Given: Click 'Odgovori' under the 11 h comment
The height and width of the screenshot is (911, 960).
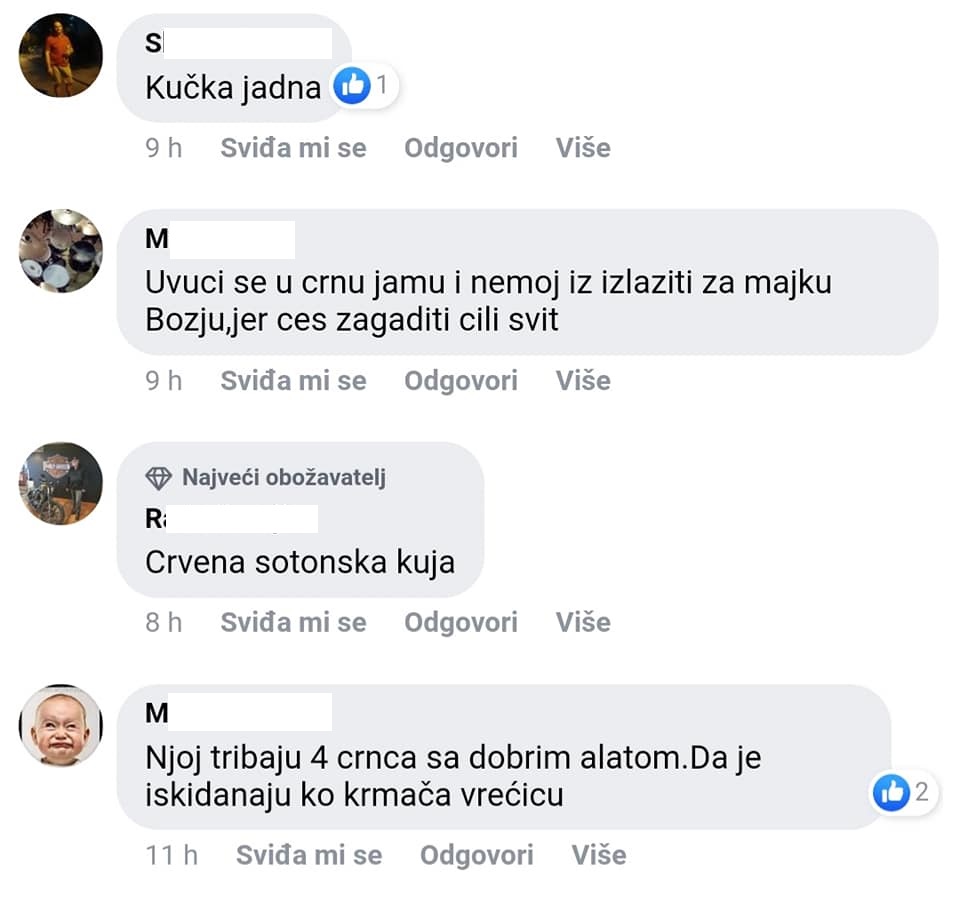Looking at the screenshot, I should coord(477,855).
